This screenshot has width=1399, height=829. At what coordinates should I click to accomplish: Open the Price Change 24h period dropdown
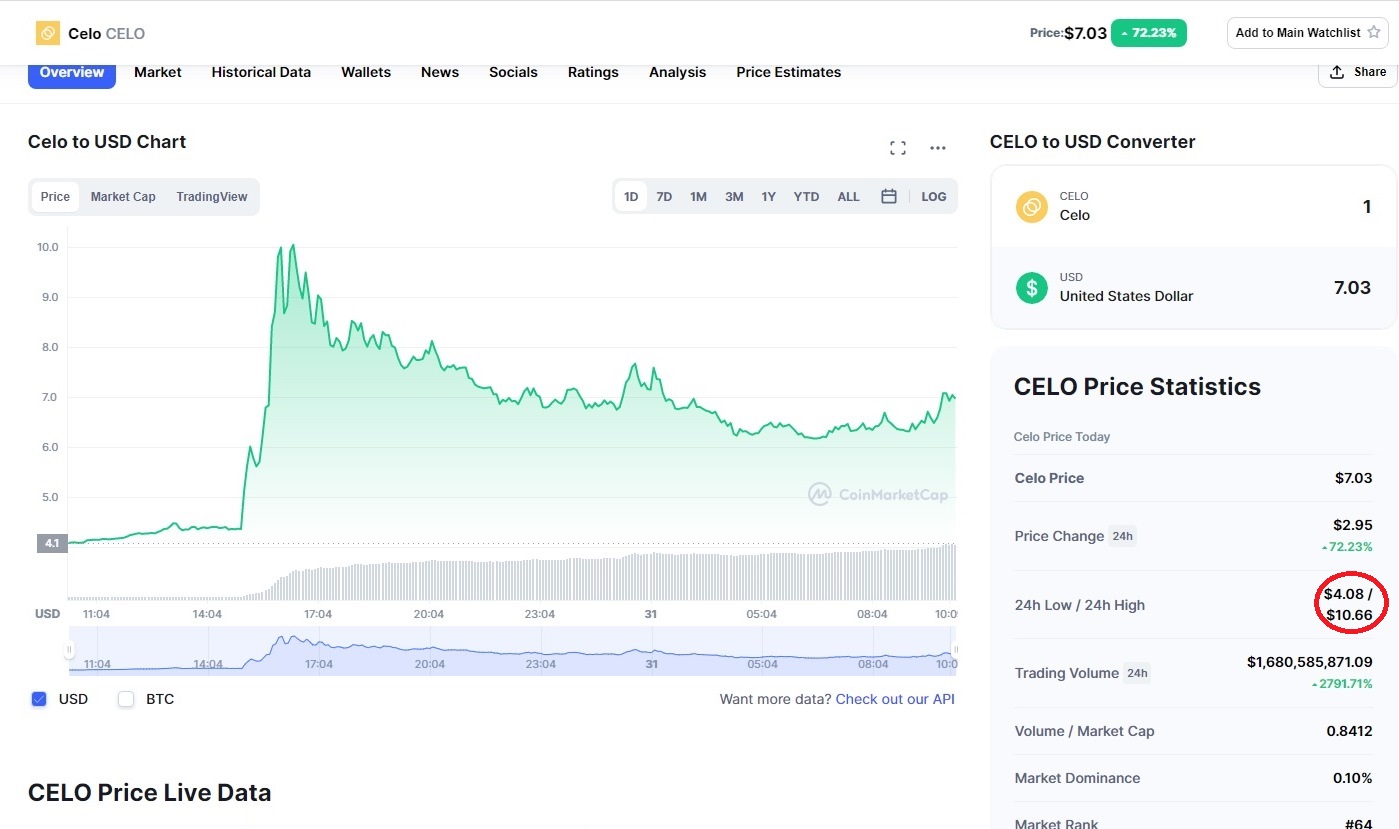tap(1123, 536)
